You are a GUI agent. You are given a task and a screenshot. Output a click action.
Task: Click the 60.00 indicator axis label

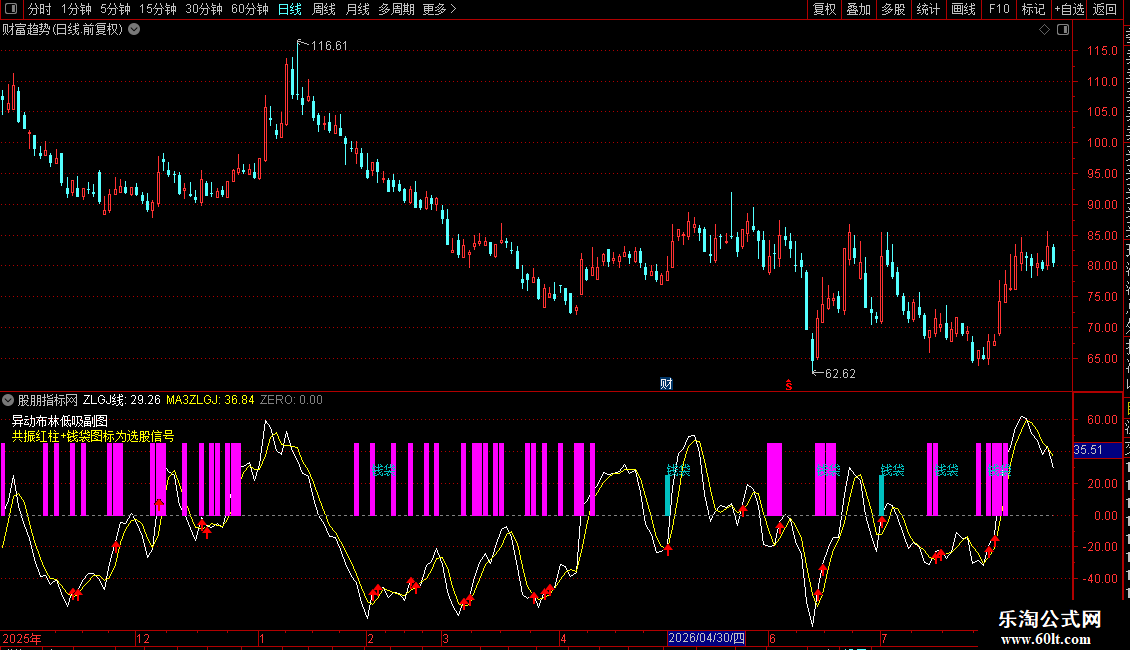(x=1103, y=420)
